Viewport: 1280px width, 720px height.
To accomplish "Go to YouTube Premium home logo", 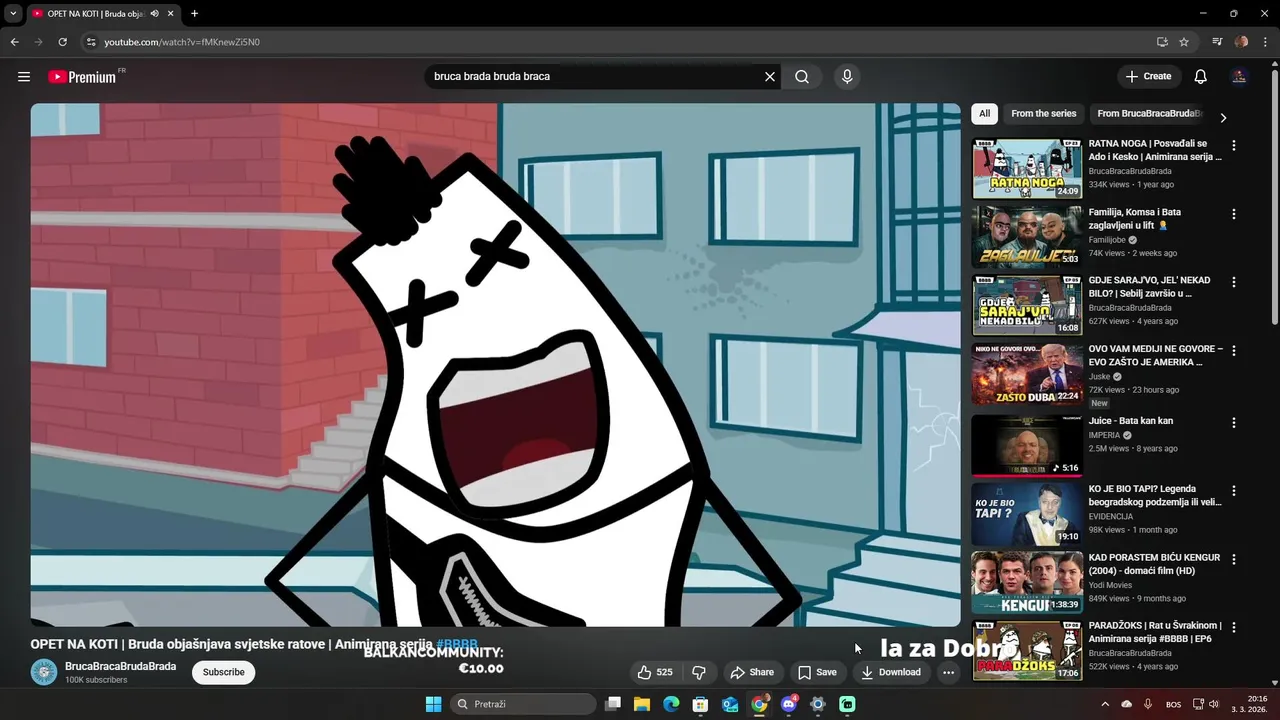I will coord(82,77).
